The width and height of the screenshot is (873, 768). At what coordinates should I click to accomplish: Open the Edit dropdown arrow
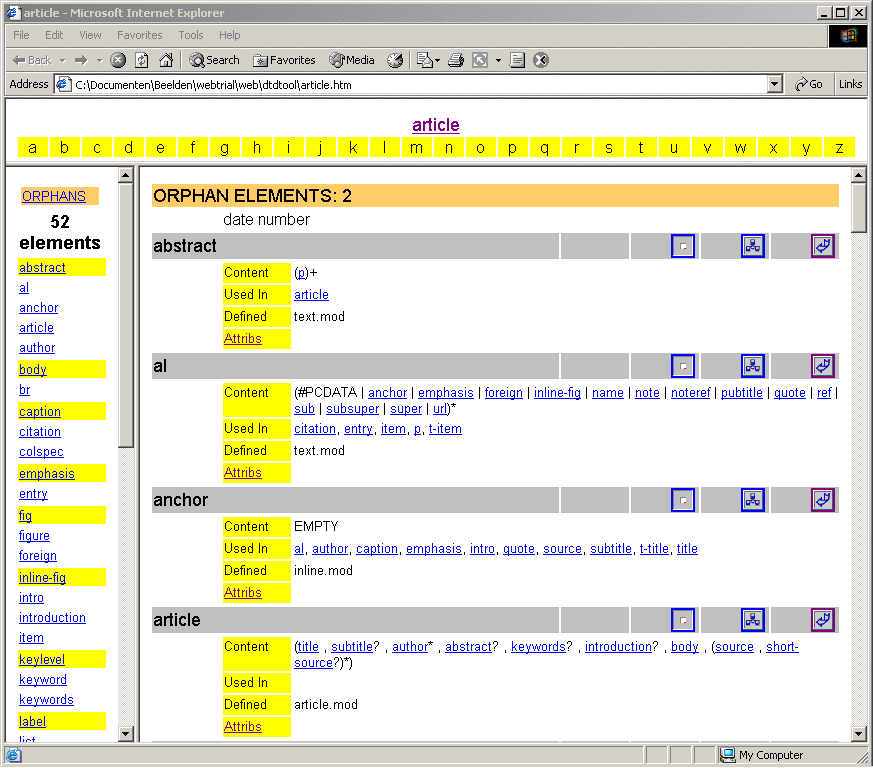498,60
